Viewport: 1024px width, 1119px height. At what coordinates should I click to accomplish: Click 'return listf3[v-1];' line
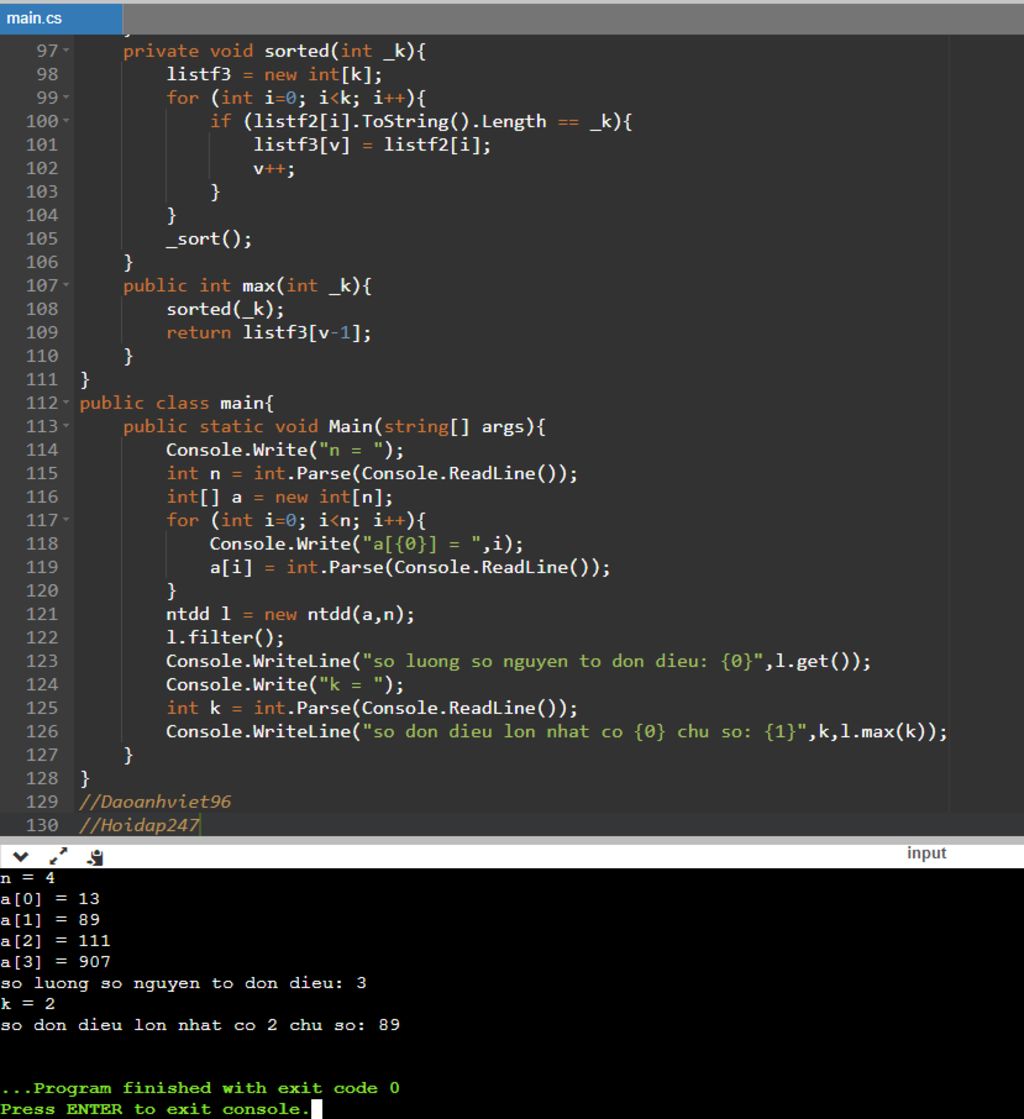pyautogui.click(x=268, y=333)
